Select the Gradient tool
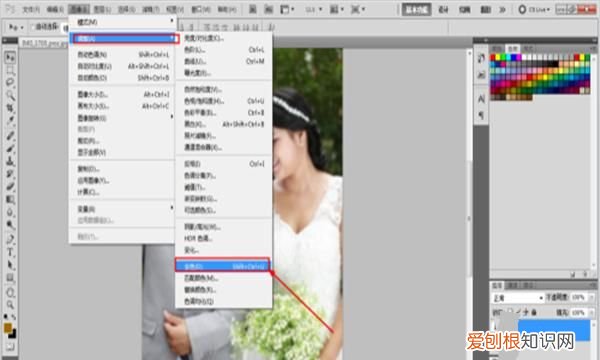 tap(10, 199)
